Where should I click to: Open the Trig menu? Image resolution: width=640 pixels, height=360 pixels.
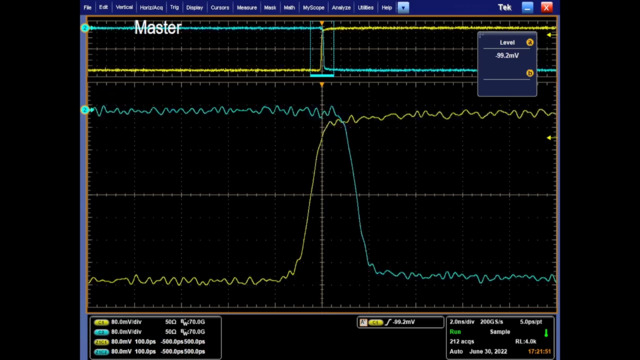(x=174, y=7)
